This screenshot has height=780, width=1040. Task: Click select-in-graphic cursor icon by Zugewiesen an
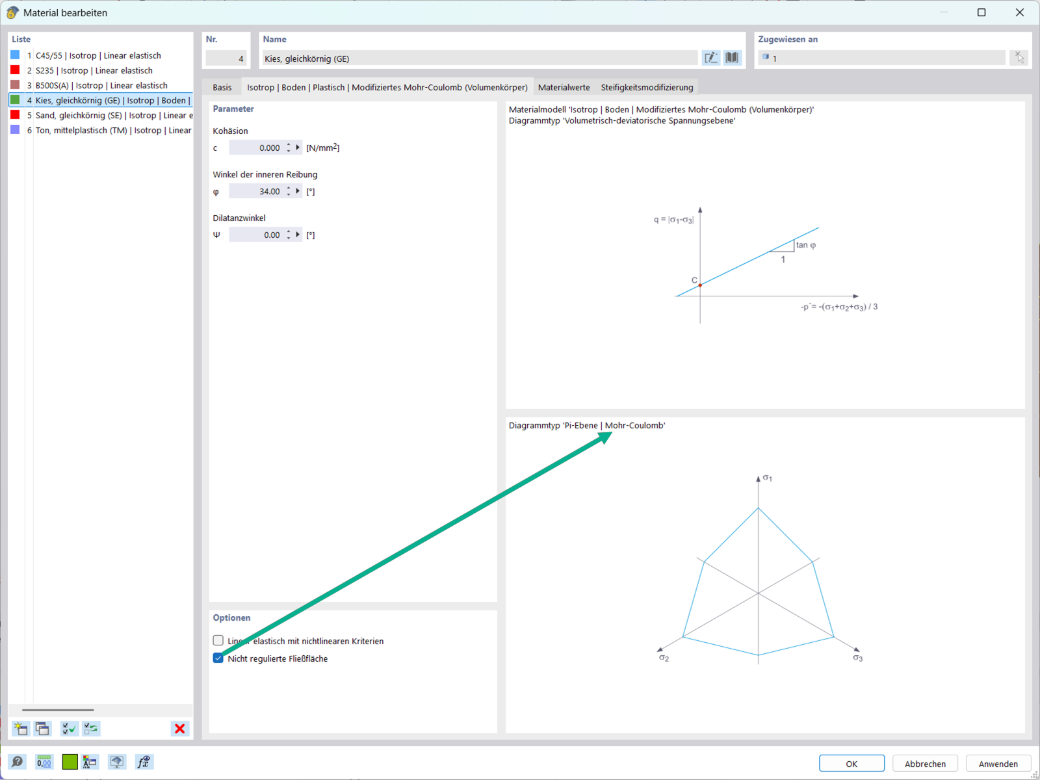coord(1018,58)
